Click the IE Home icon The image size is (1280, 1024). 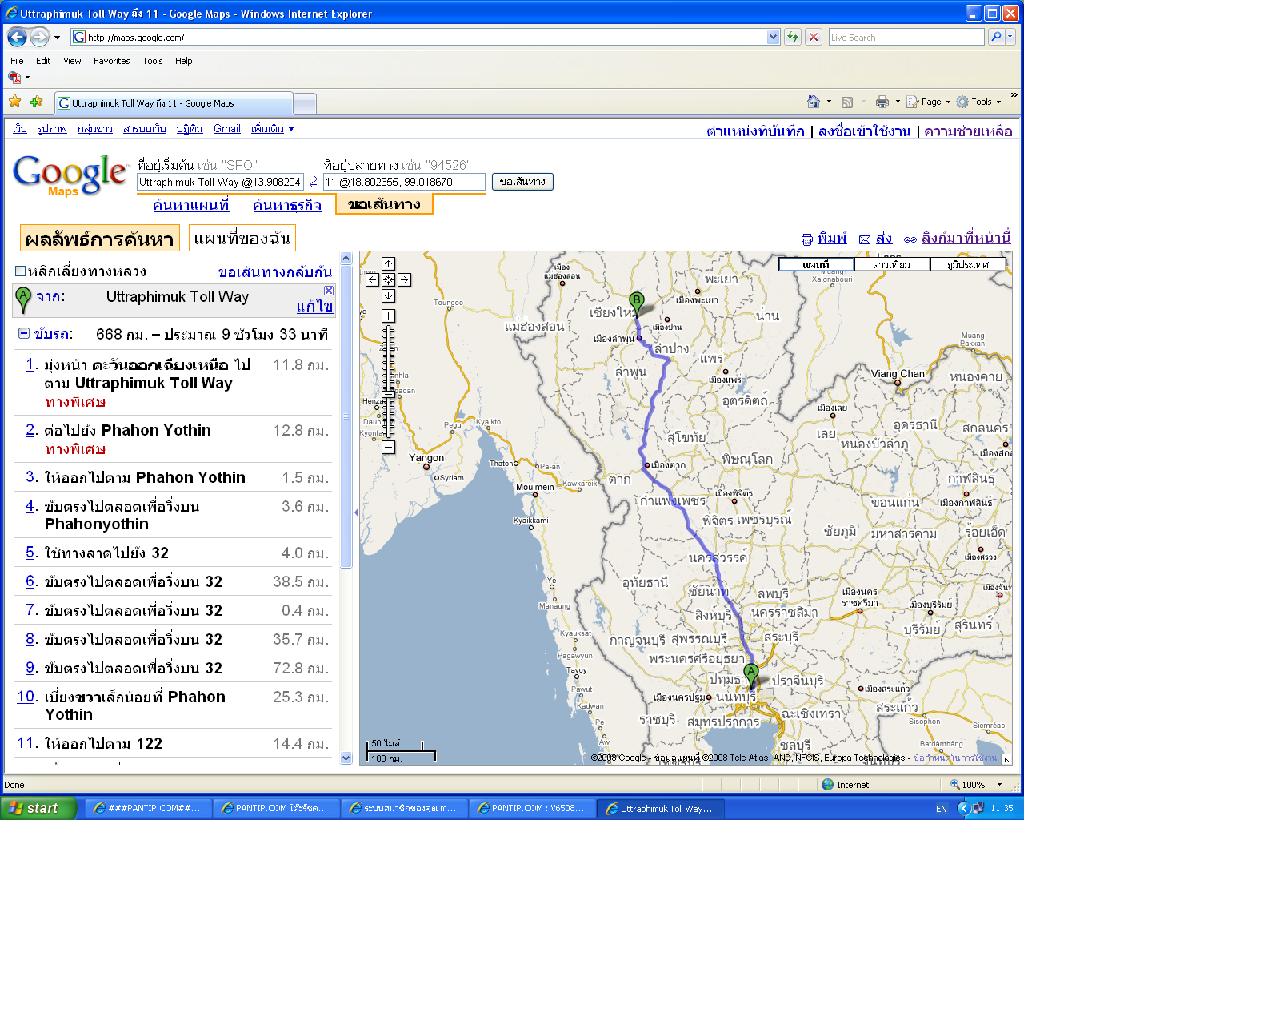(814, 102)
